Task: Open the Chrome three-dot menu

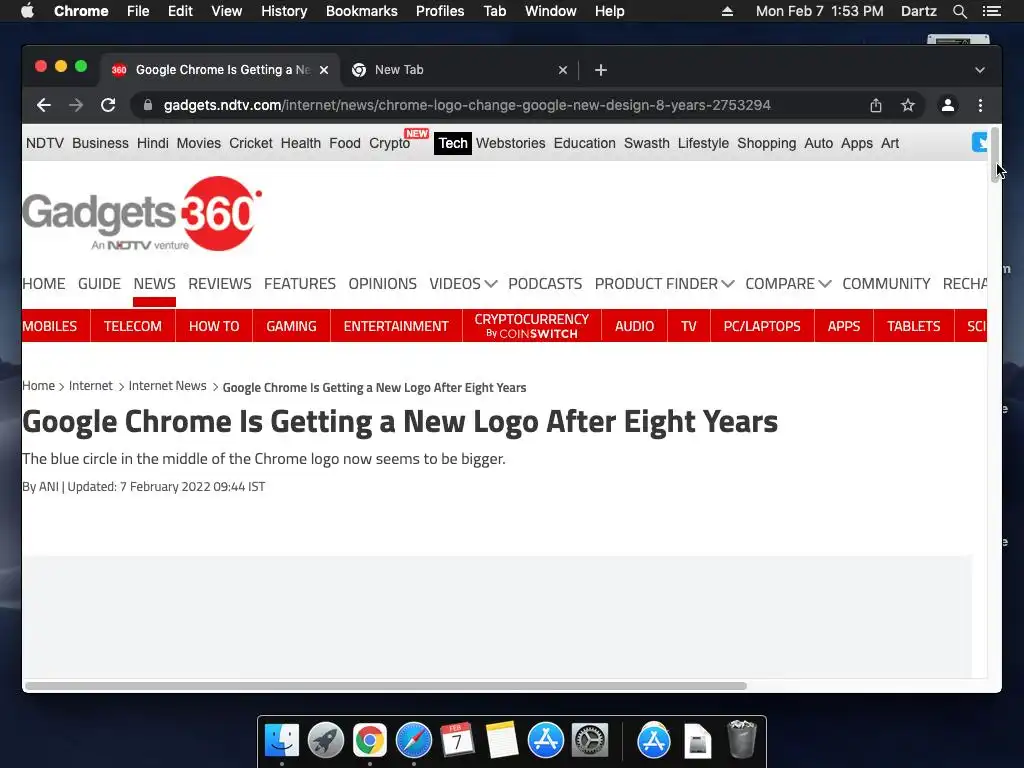Action: tap(980, 105)
